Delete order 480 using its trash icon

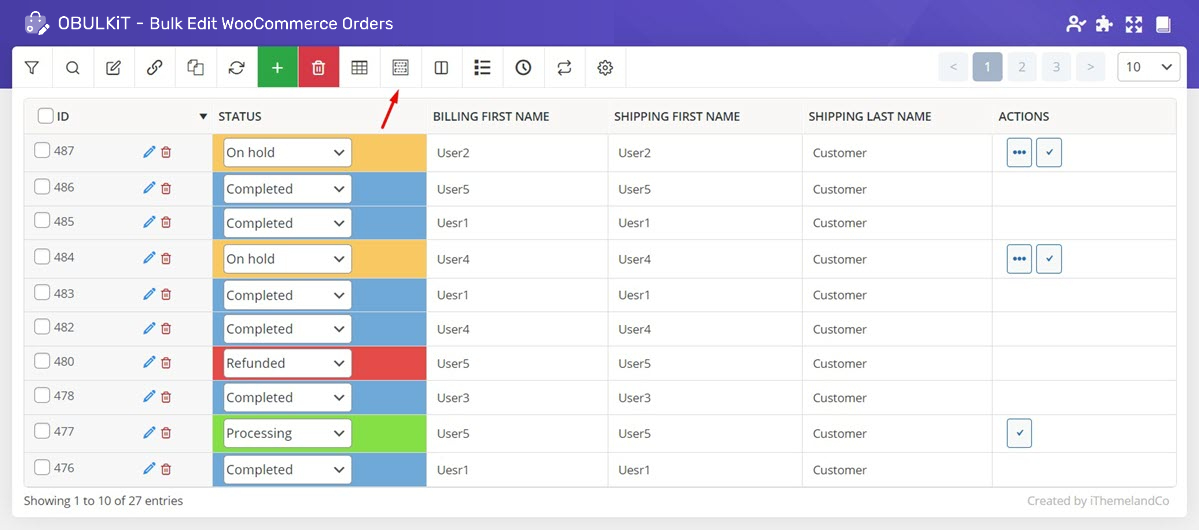tap(166, 363)
